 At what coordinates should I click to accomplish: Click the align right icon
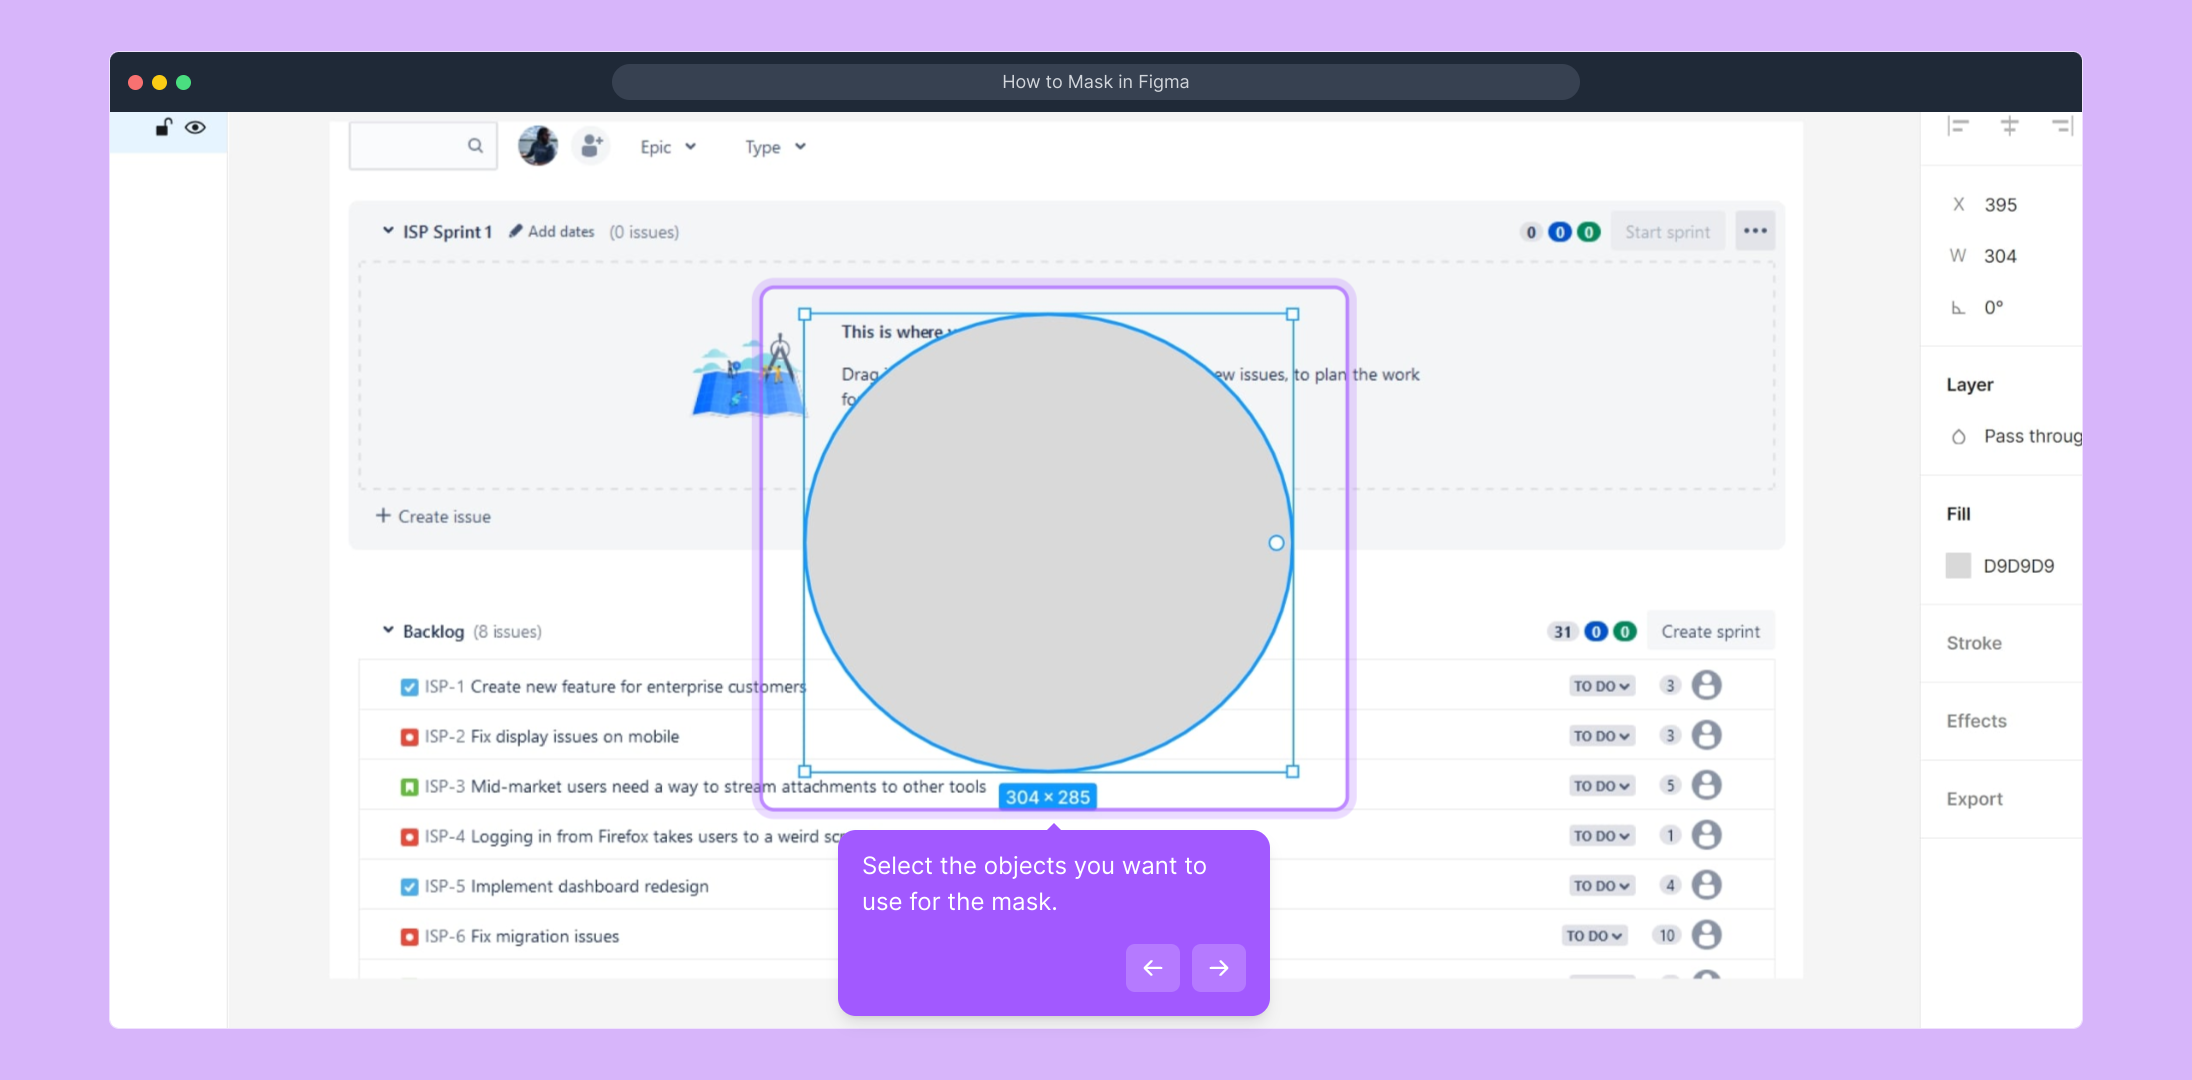2062,126
